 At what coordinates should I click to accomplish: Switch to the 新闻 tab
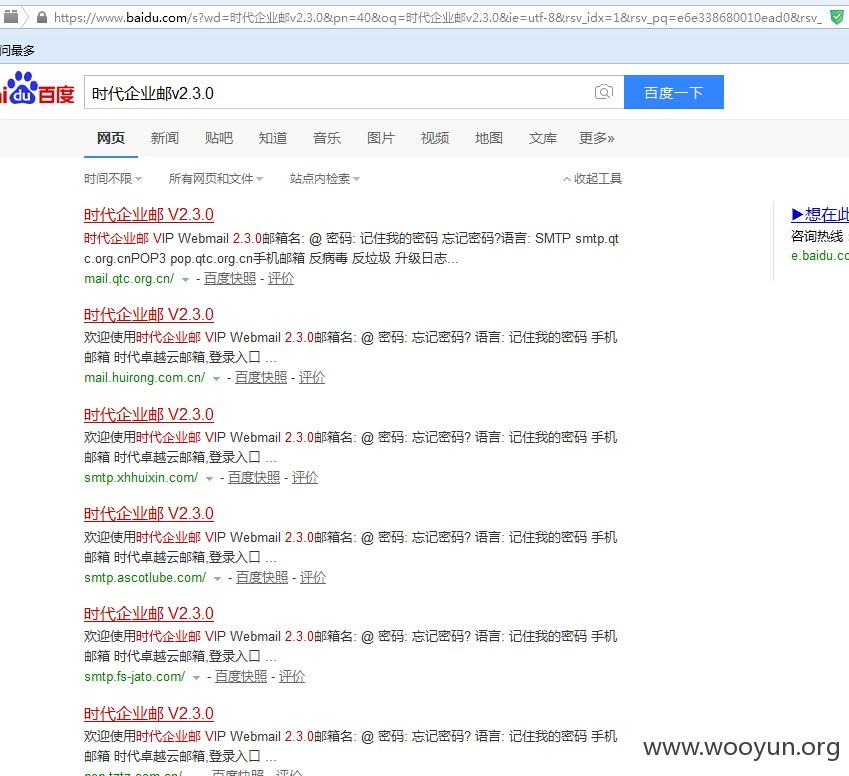tap(165, 138)
